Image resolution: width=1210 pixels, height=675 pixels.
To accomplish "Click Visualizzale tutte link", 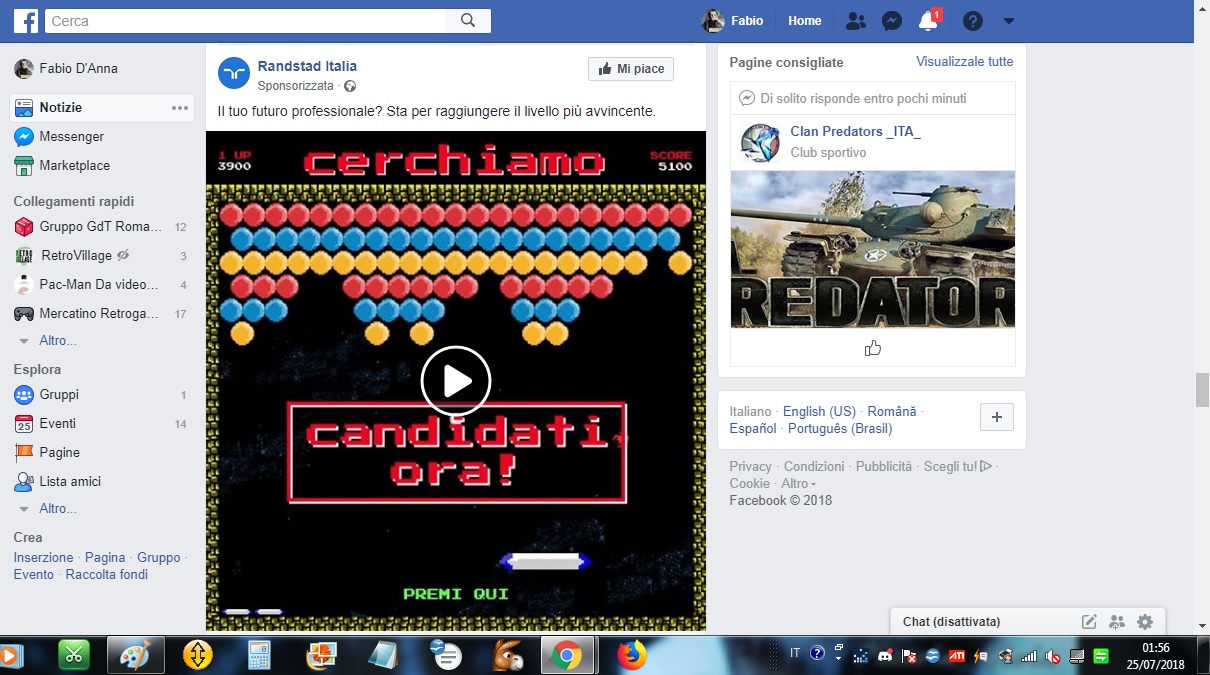I will click(x=964, y=62).
